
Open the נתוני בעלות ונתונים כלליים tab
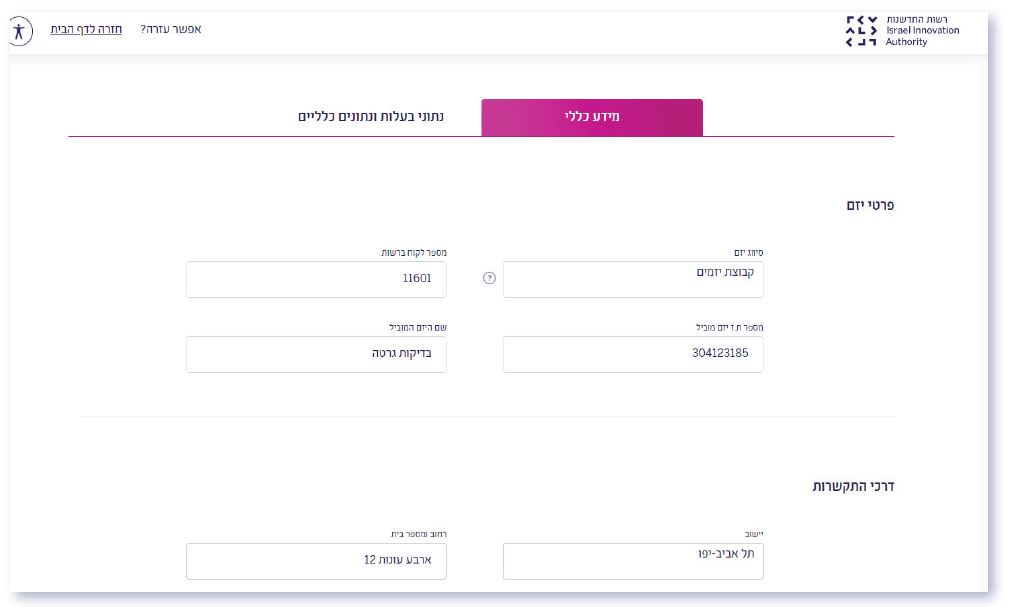pyautogui.click(x=371, y=117)
